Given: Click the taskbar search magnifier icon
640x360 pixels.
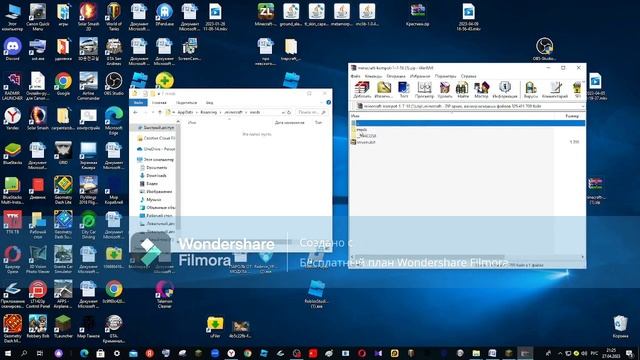Looking at the screenshot, I should [24, 353].
